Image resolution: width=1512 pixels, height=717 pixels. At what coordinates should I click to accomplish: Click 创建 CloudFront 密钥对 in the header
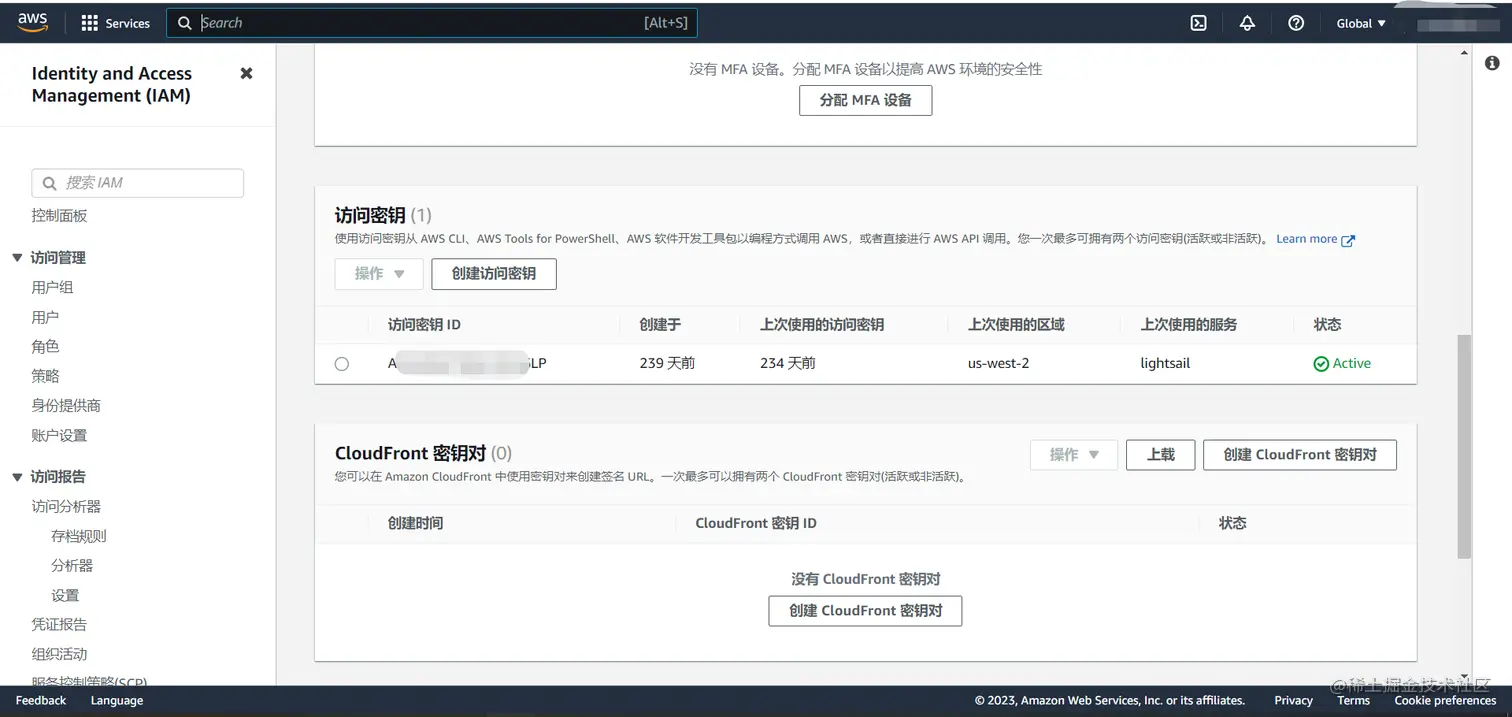click(x=1300, y=455)
